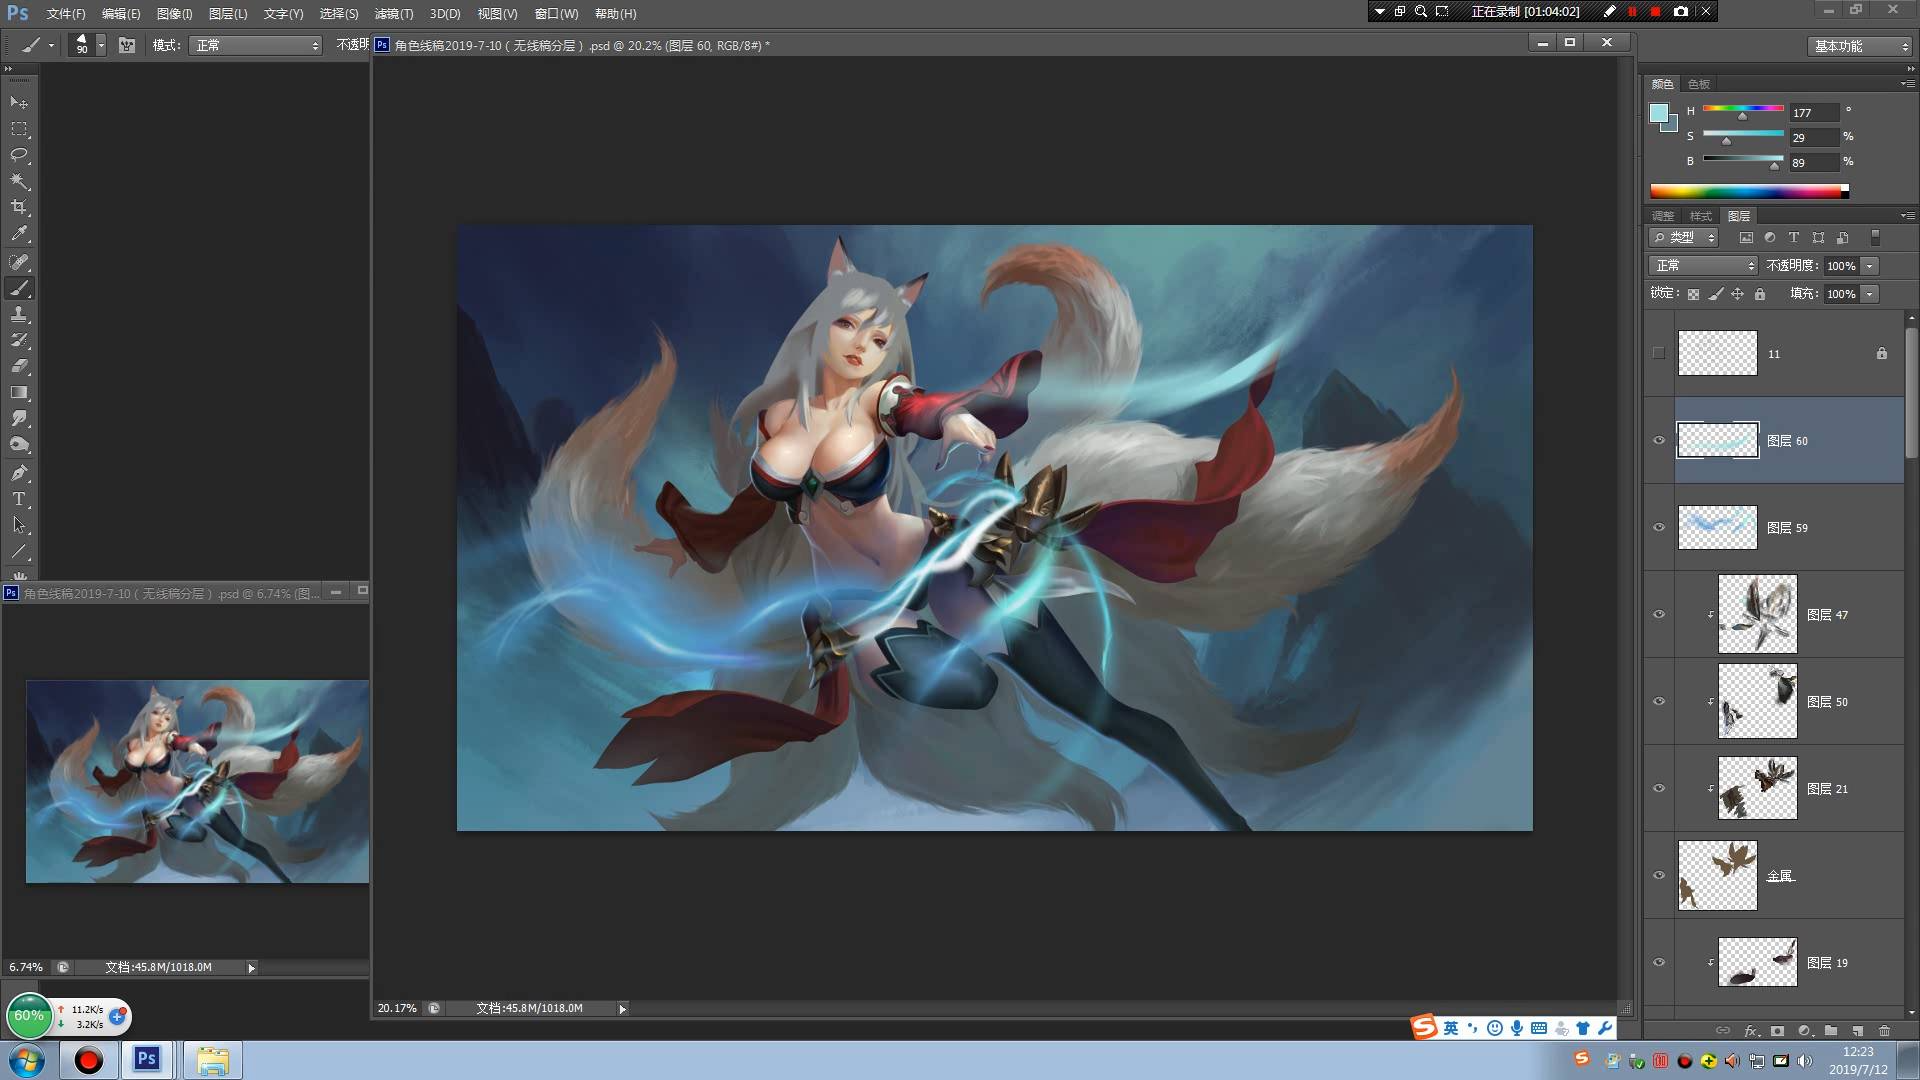This screenshot has height=1080, width=1920.
Task: Open the 文件(F) menu
Action: (x=66, y=14)
